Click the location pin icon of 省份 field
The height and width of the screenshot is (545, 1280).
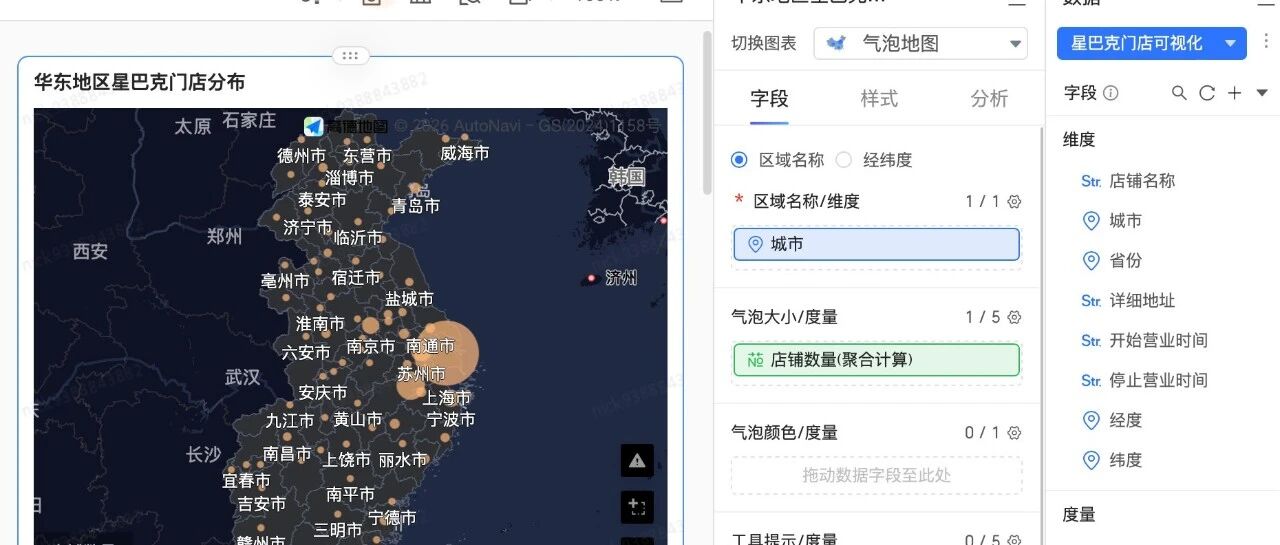[1091, 261]
